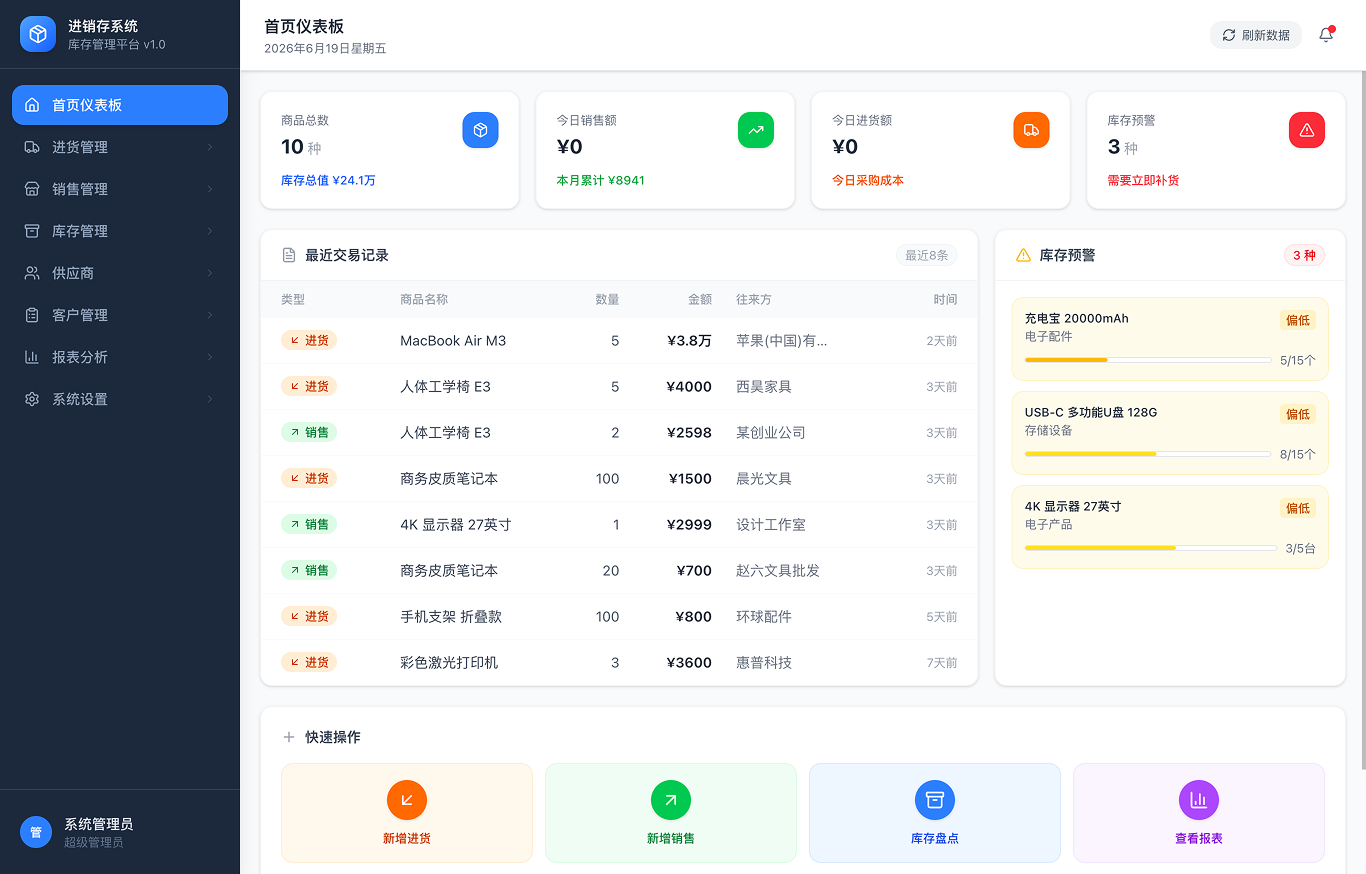Image resolution: width=1366 pixels, height=874 pixels.
Task: Click the truck icon beside 进货管理
Action: tap(32, 147)
